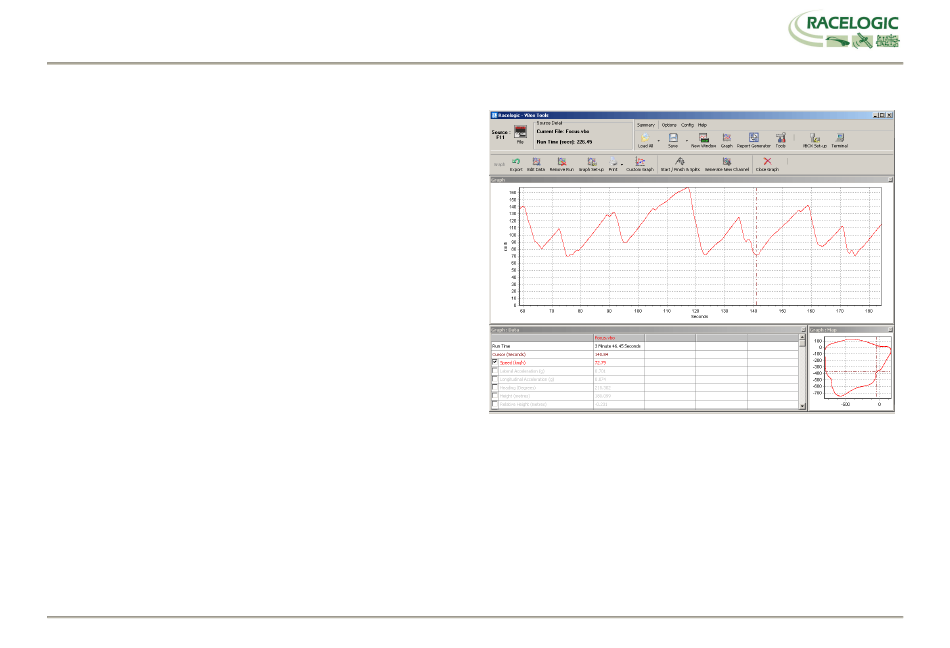Expand the Print dropdown arrow
950x648 pixels.
pyautogui.click(x=622, y=164)
